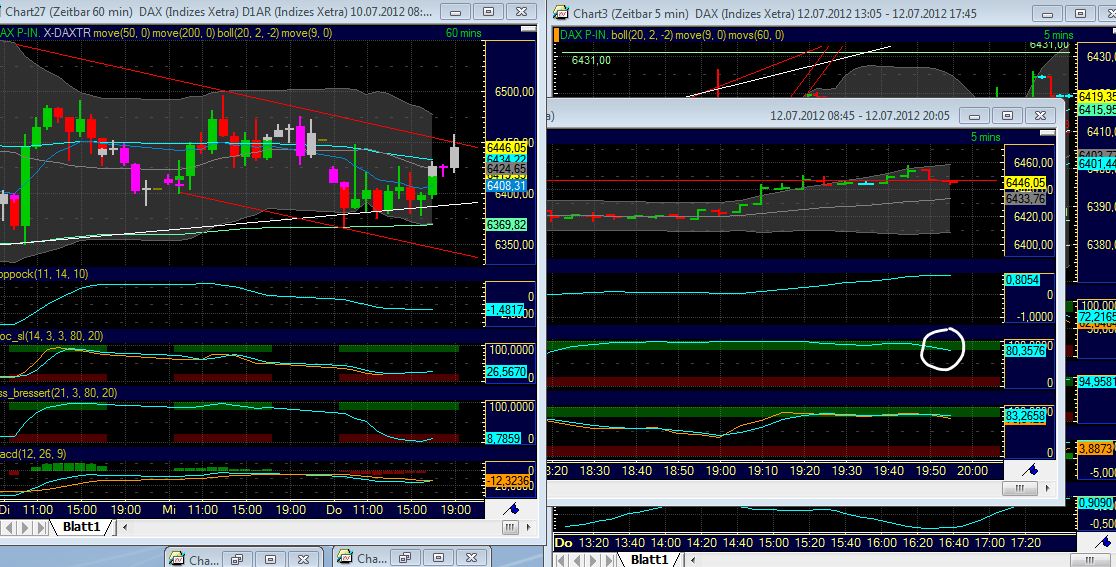Click the 80,3576 value tag

[x=1025, y=351]
